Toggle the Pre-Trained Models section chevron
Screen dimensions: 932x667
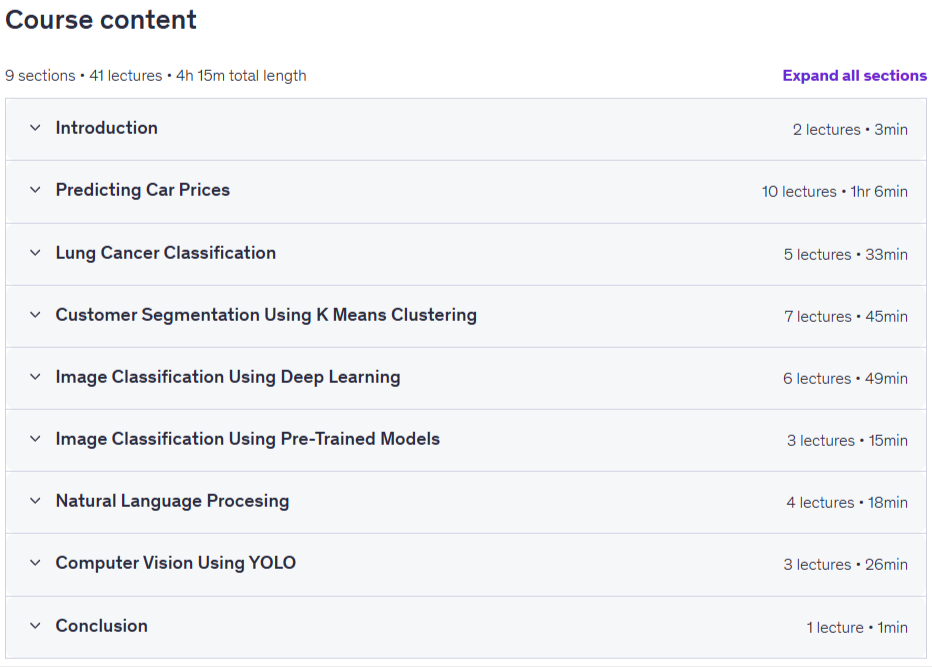point(35,439)
